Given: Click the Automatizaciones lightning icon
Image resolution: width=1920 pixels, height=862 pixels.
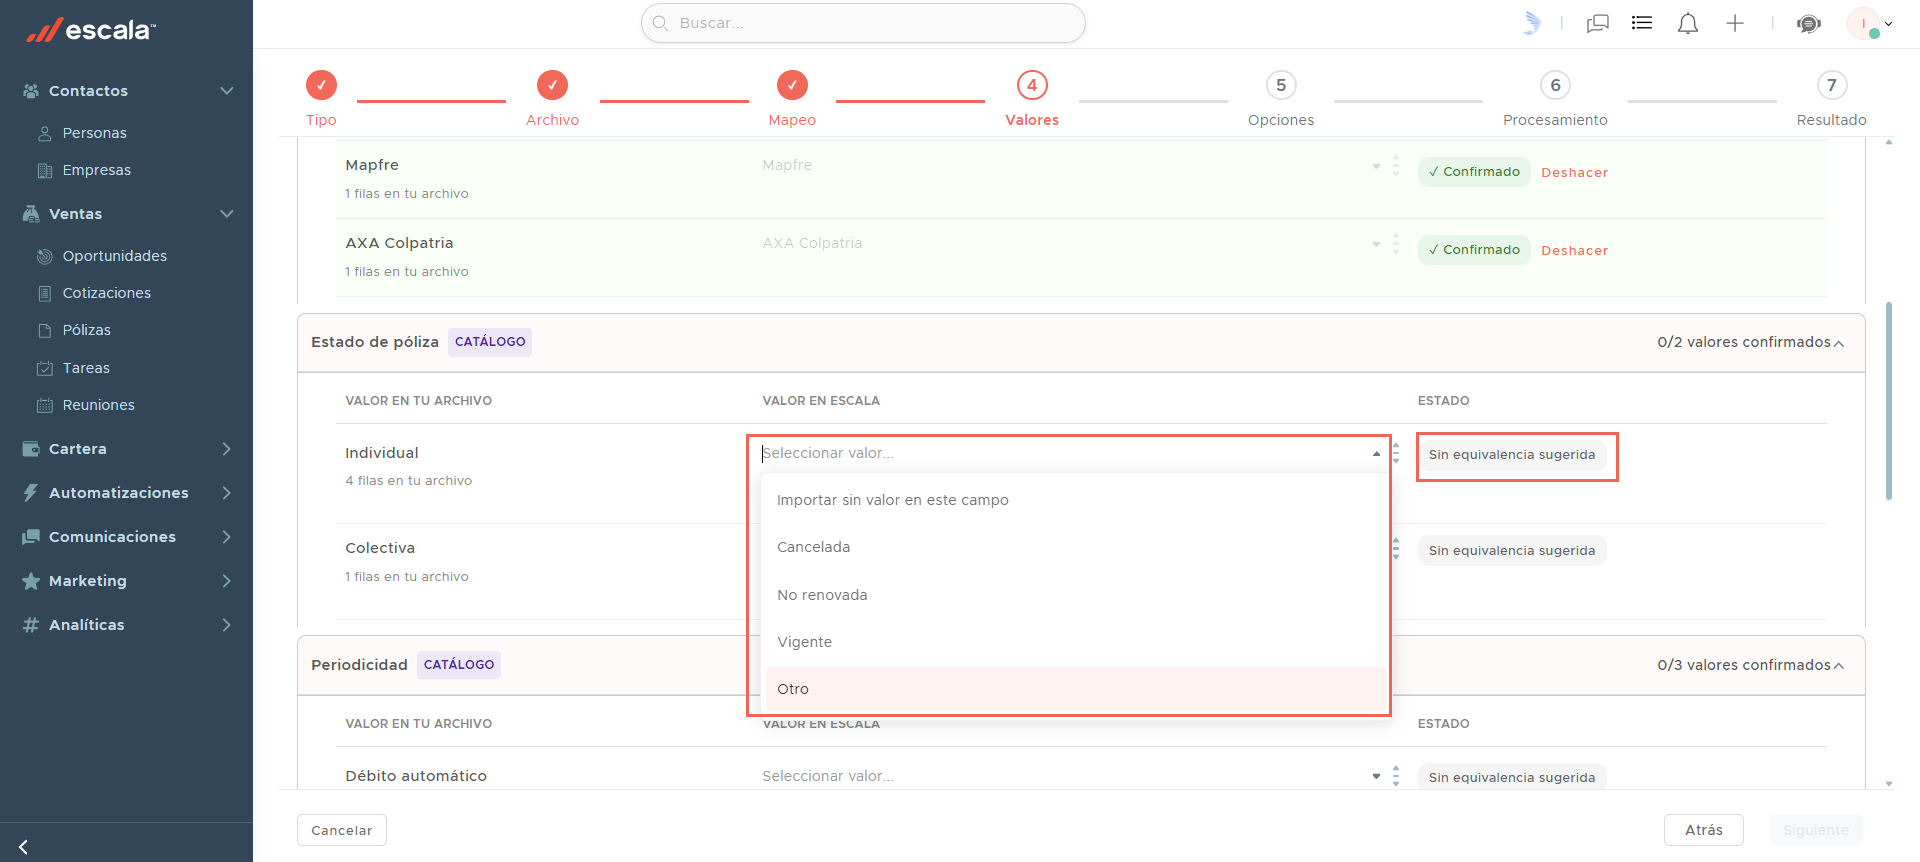Looking at the screenshot, I should tap(31, 493).
